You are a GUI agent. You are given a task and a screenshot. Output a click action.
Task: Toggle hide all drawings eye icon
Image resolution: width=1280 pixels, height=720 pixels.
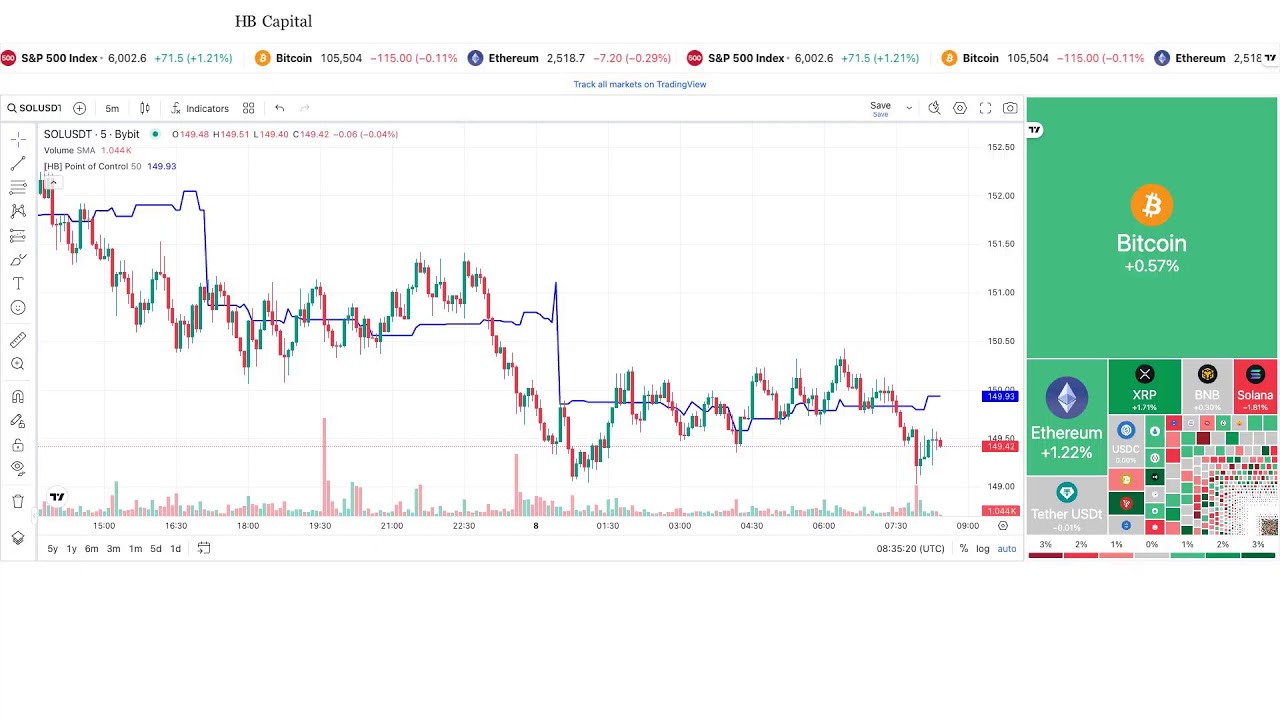[x=18, y=467]
